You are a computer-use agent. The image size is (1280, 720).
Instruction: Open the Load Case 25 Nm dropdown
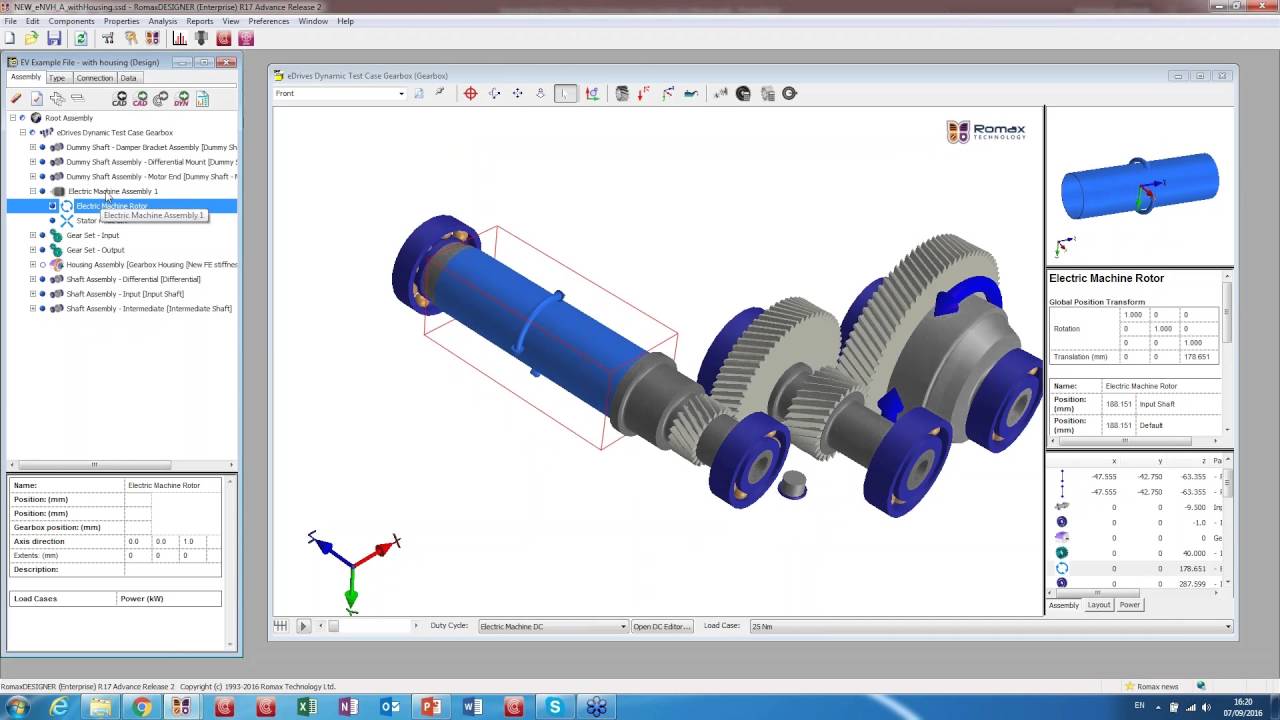pyautogui.click(x=990, y=626)
